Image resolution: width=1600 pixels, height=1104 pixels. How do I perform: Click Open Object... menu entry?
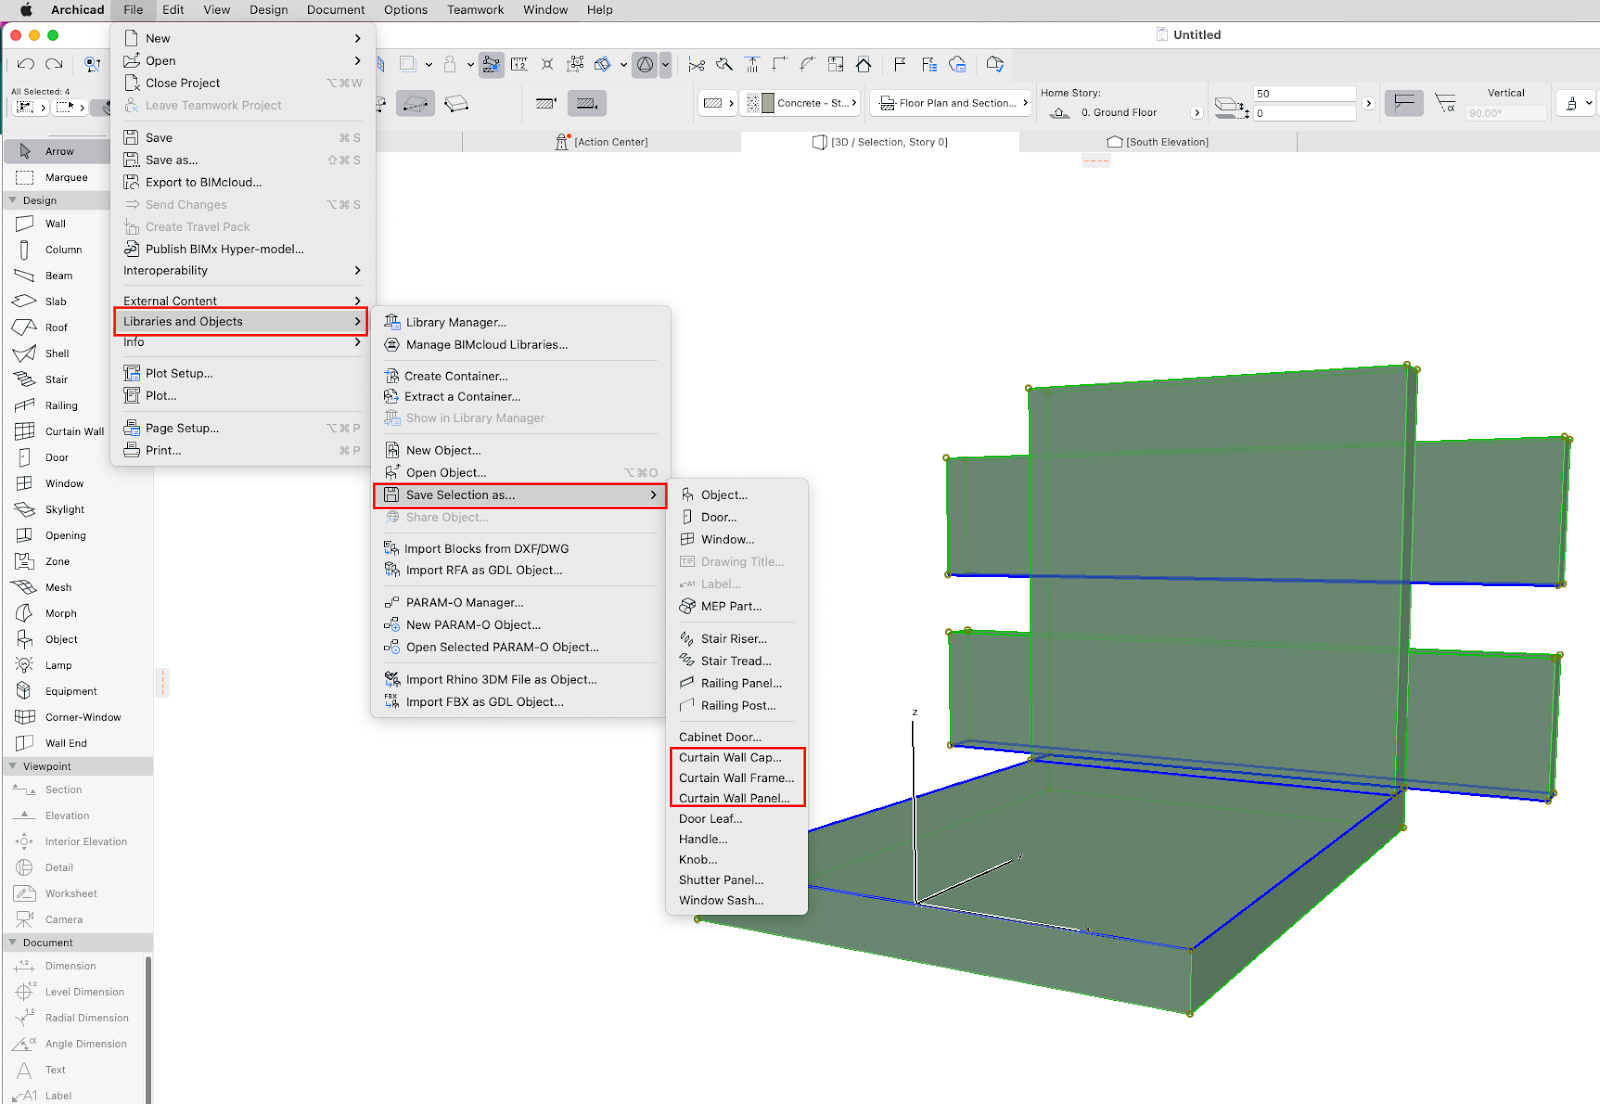pyautogui.click(x=446, y=473)
